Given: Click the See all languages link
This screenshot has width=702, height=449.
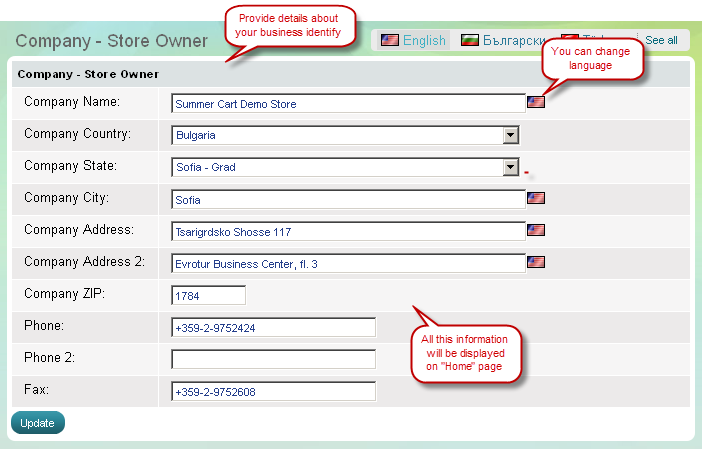Looking at the screenshot, I should (x=661, y=41).
